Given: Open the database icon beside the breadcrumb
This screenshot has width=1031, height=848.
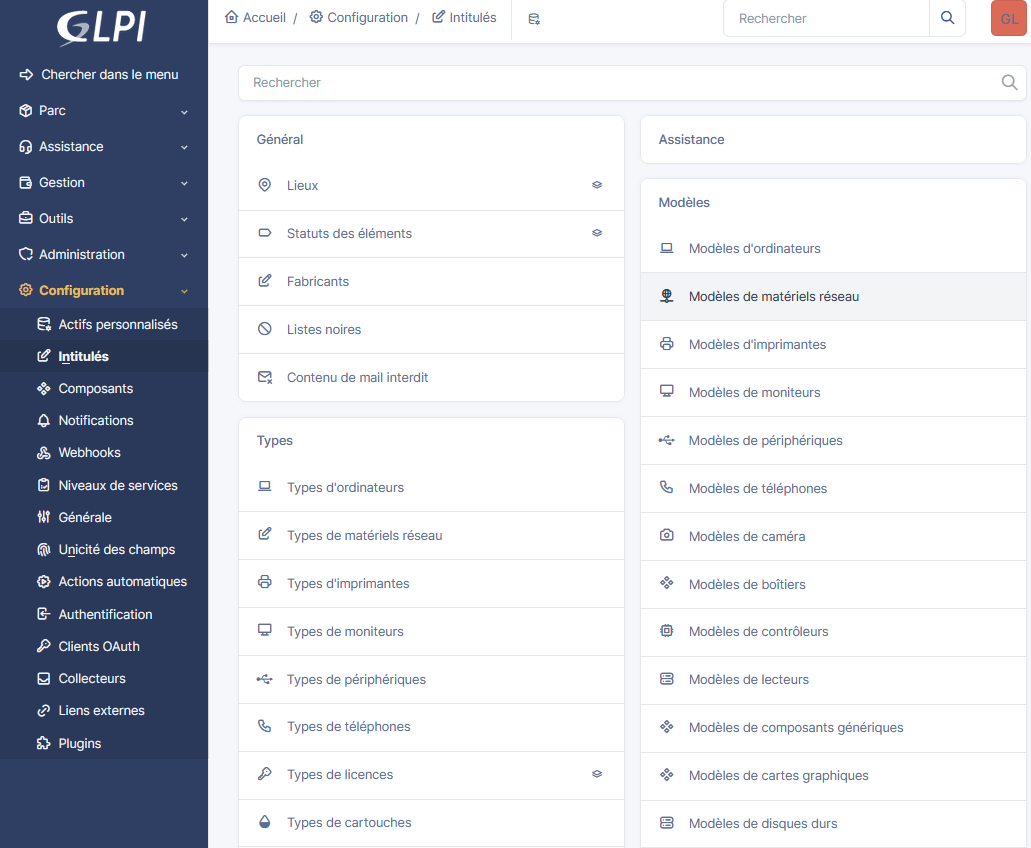Looking at the screenshot, I should (x=534, y=19).
